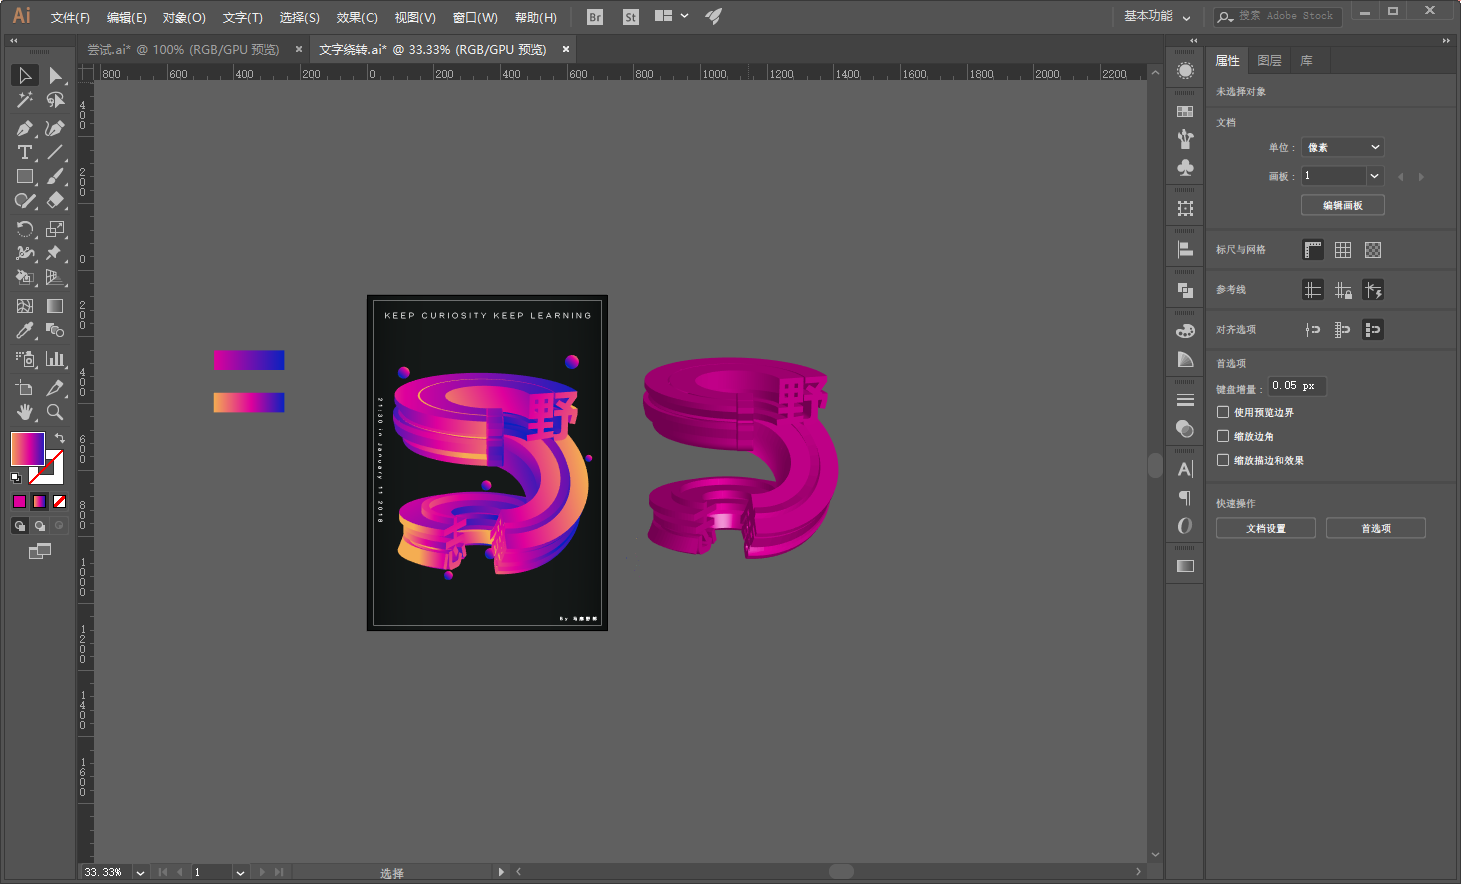Pick the Lasso tool
Viewport: 1461px width, 884px height.
[55, 100]
